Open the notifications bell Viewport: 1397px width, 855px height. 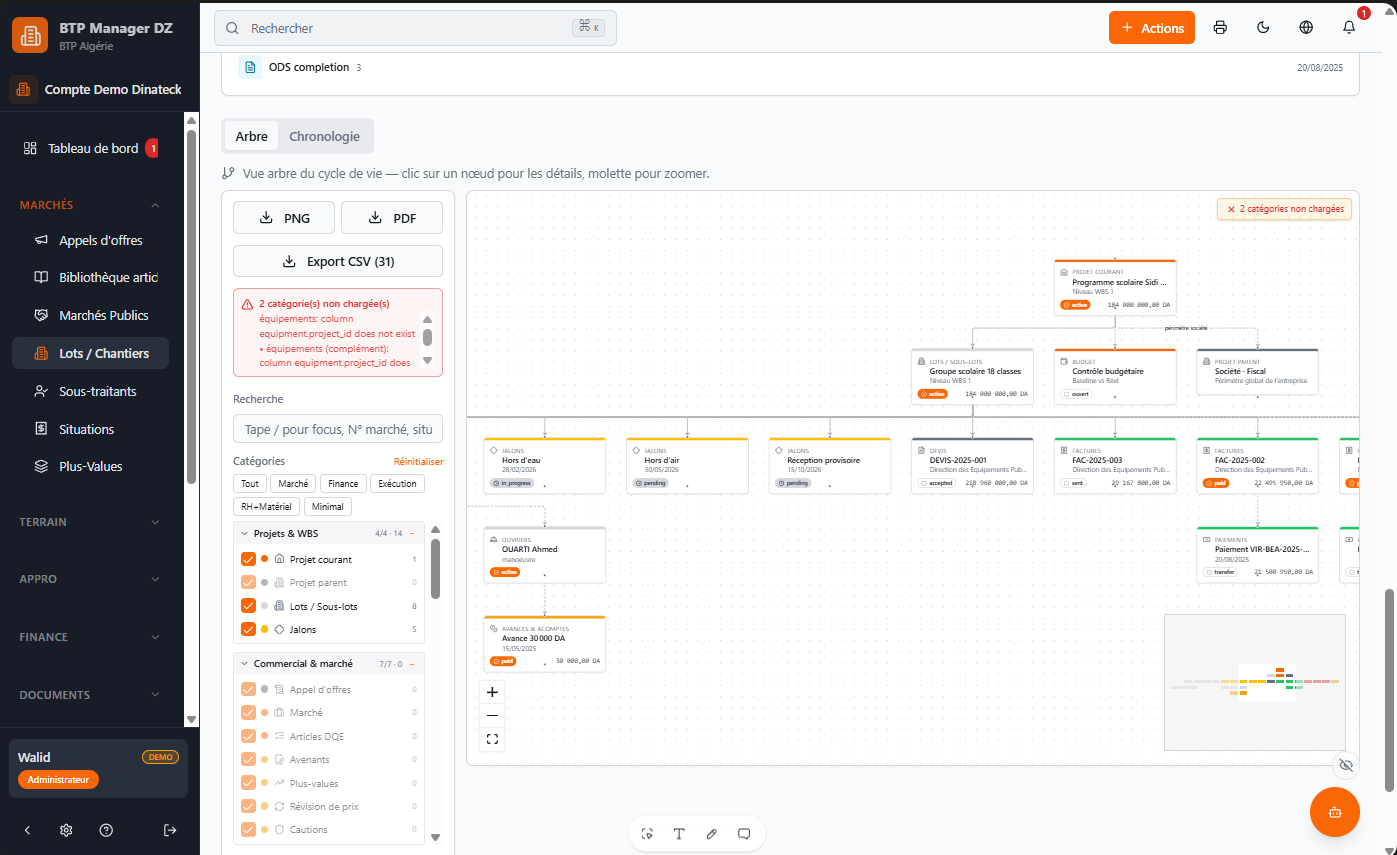tap(1349, 28)
